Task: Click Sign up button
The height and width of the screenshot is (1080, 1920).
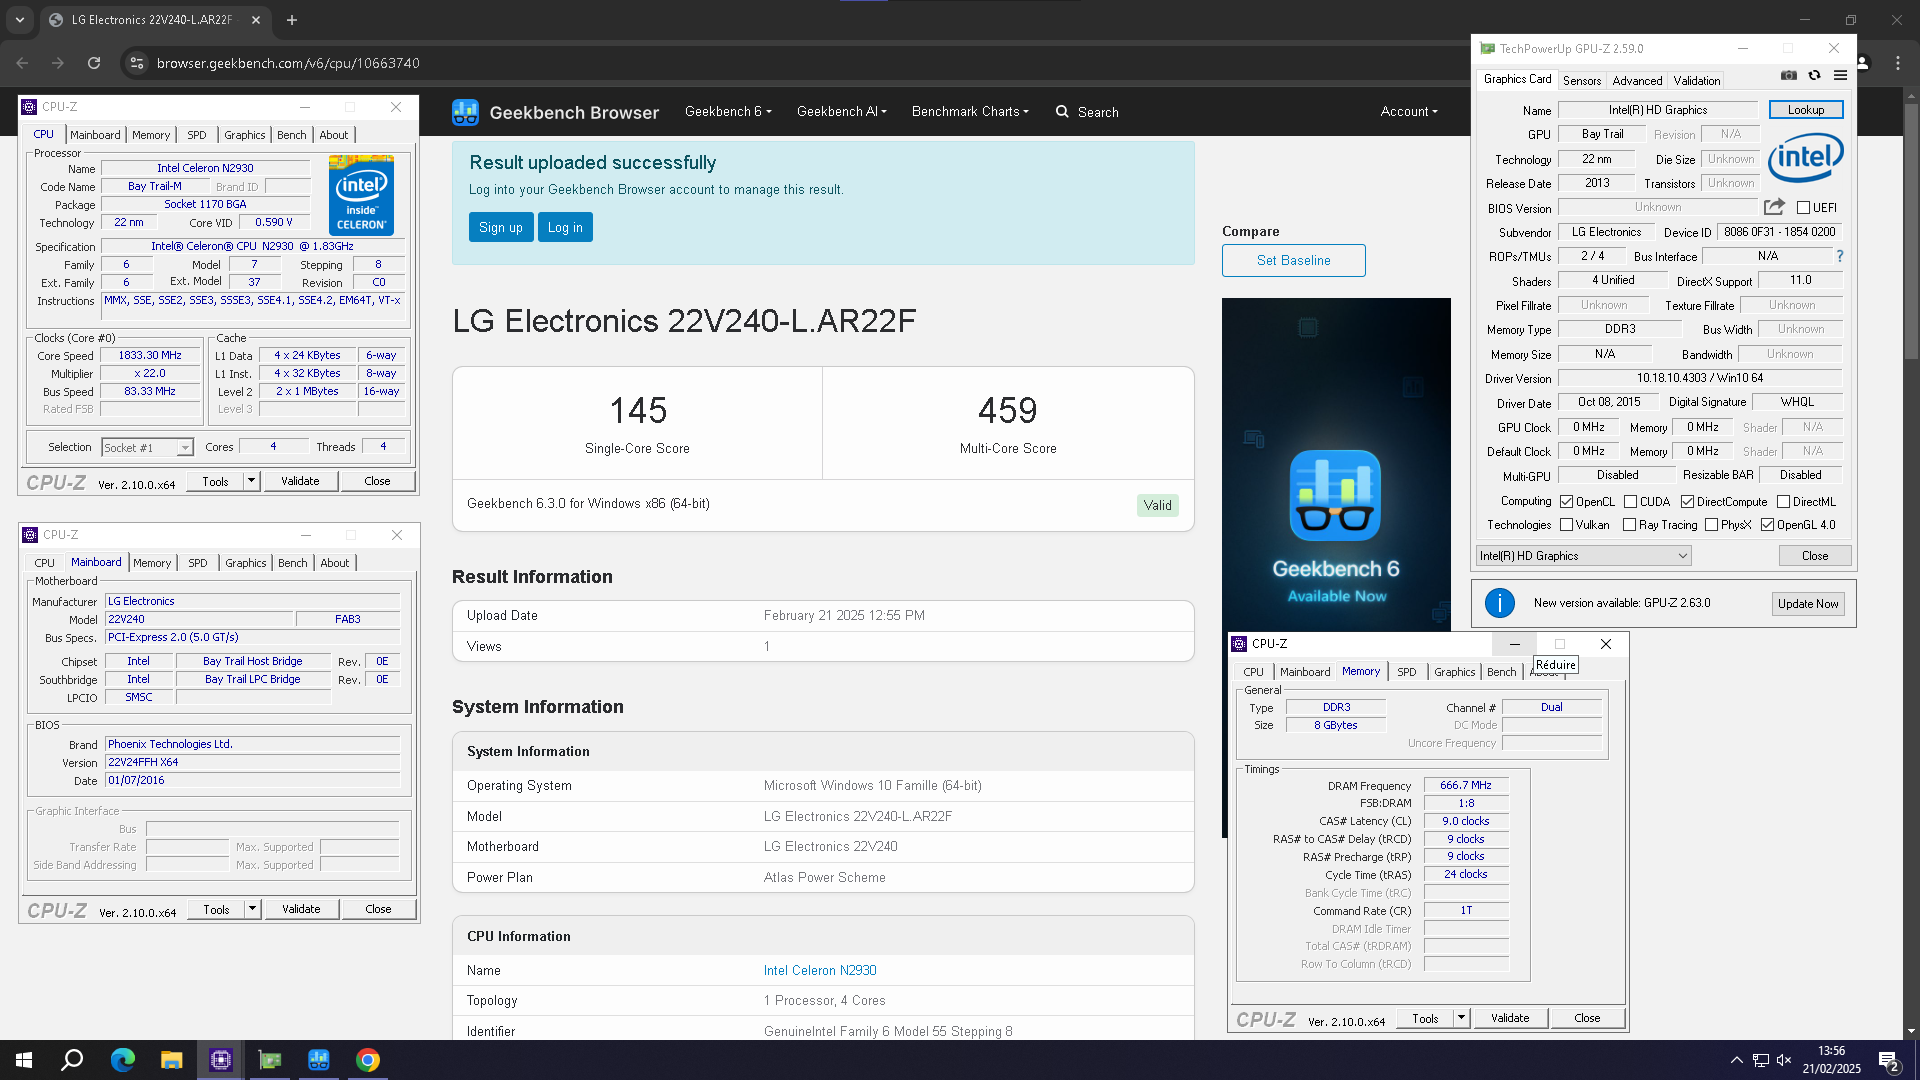Action: pos(501,228)
